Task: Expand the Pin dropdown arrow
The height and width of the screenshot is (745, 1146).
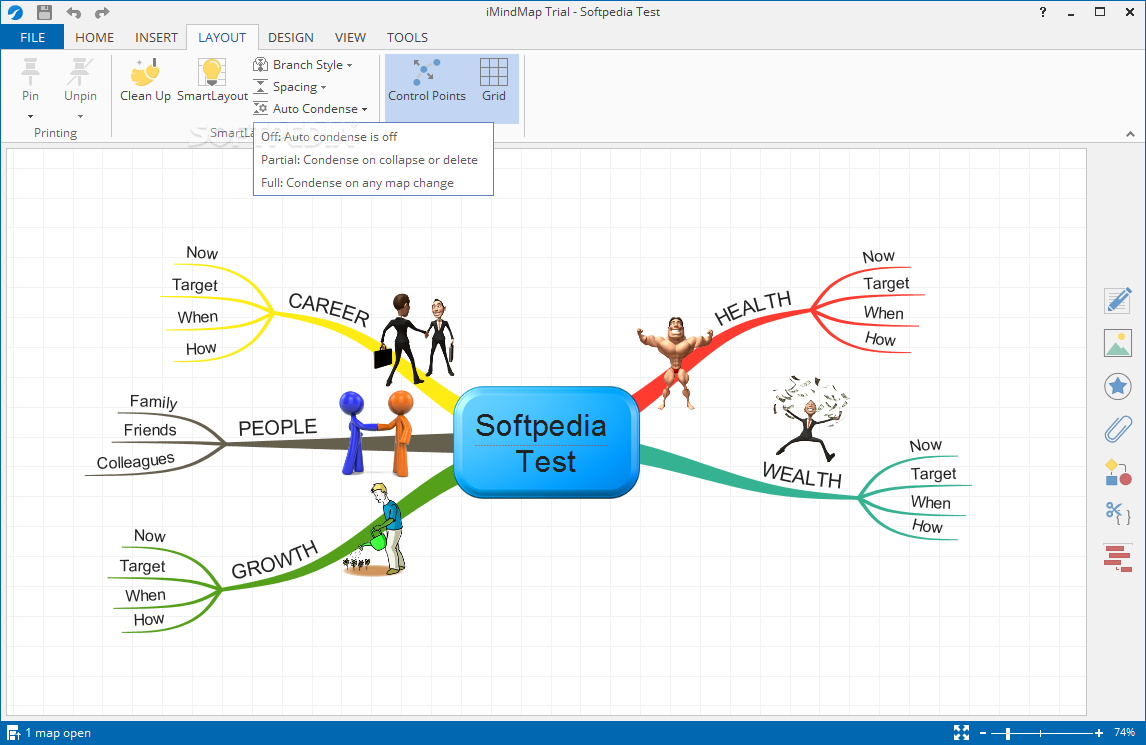Action: tap(30, 116)
